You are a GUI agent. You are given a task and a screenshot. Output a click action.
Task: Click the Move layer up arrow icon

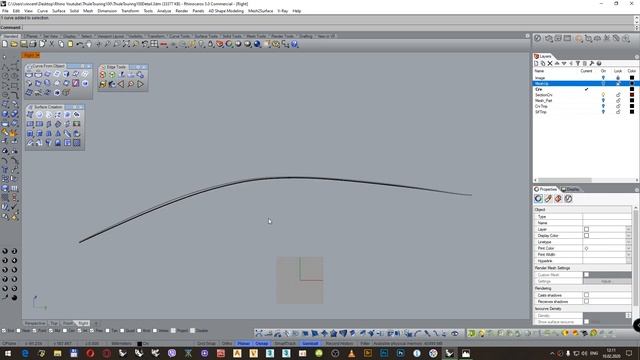click(557, 63)
